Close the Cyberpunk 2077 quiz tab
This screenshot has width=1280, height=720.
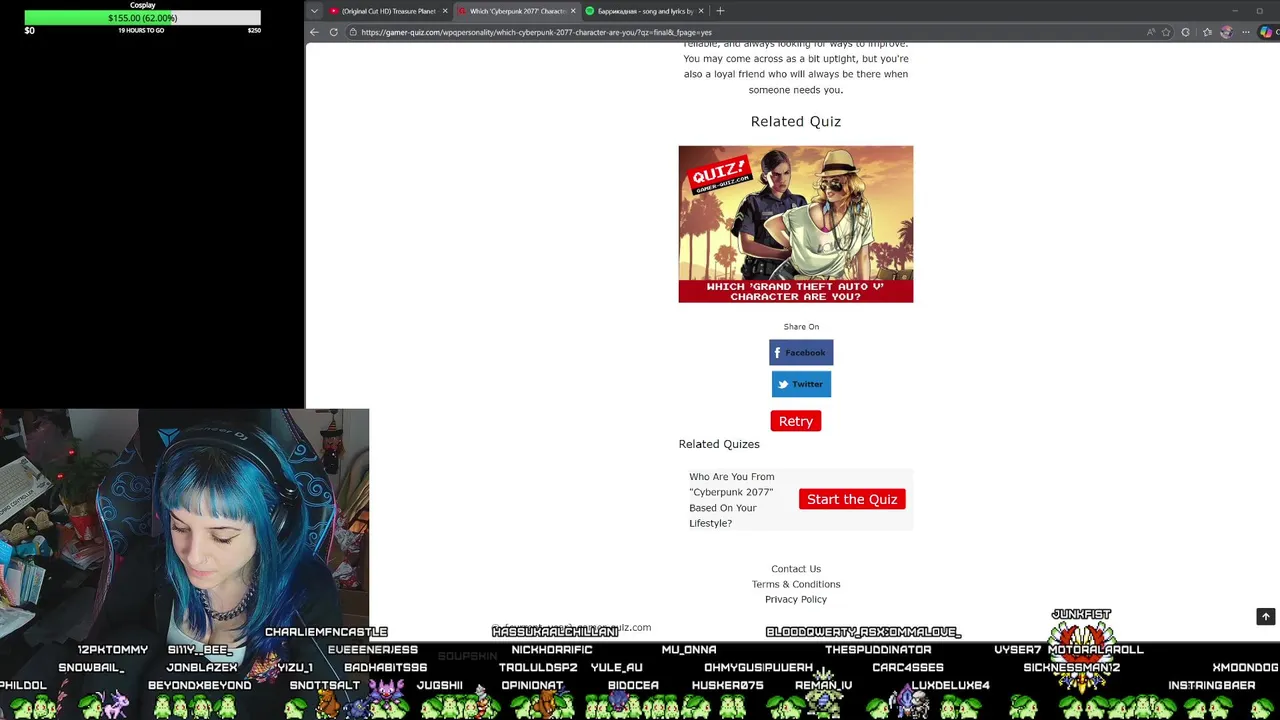click(573, 11)
